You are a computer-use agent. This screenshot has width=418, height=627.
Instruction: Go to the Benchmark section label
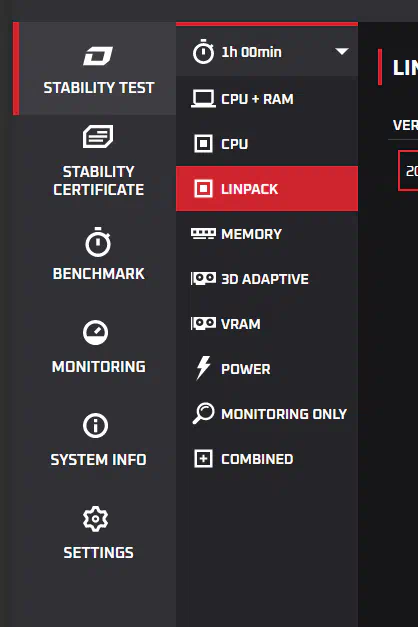coord(99,274)
